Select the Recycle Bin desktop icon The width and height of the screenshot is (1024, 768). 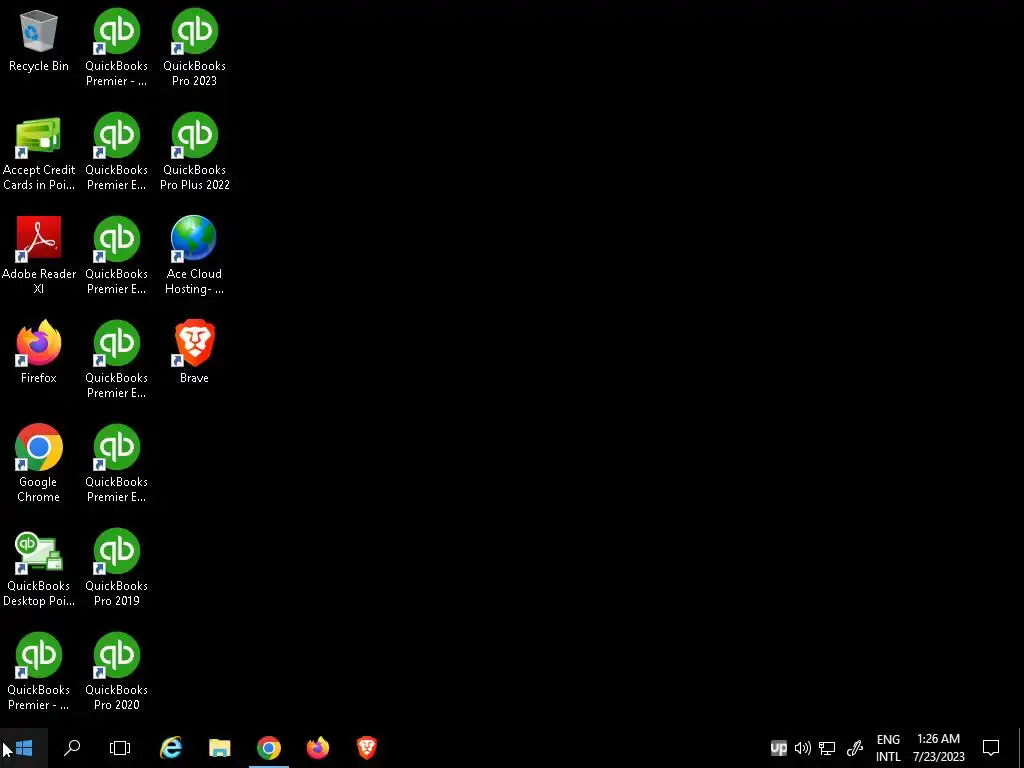[x=39, y=41]
